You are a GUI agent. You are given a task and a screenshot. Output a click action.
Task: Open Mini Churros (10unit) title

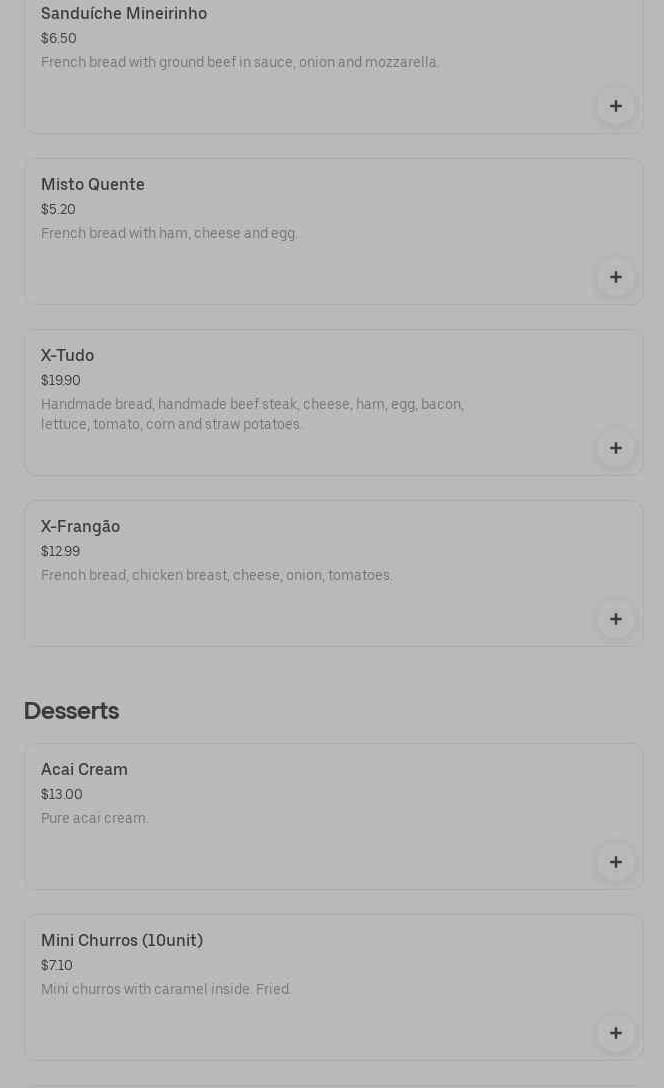tap(122, 941)
